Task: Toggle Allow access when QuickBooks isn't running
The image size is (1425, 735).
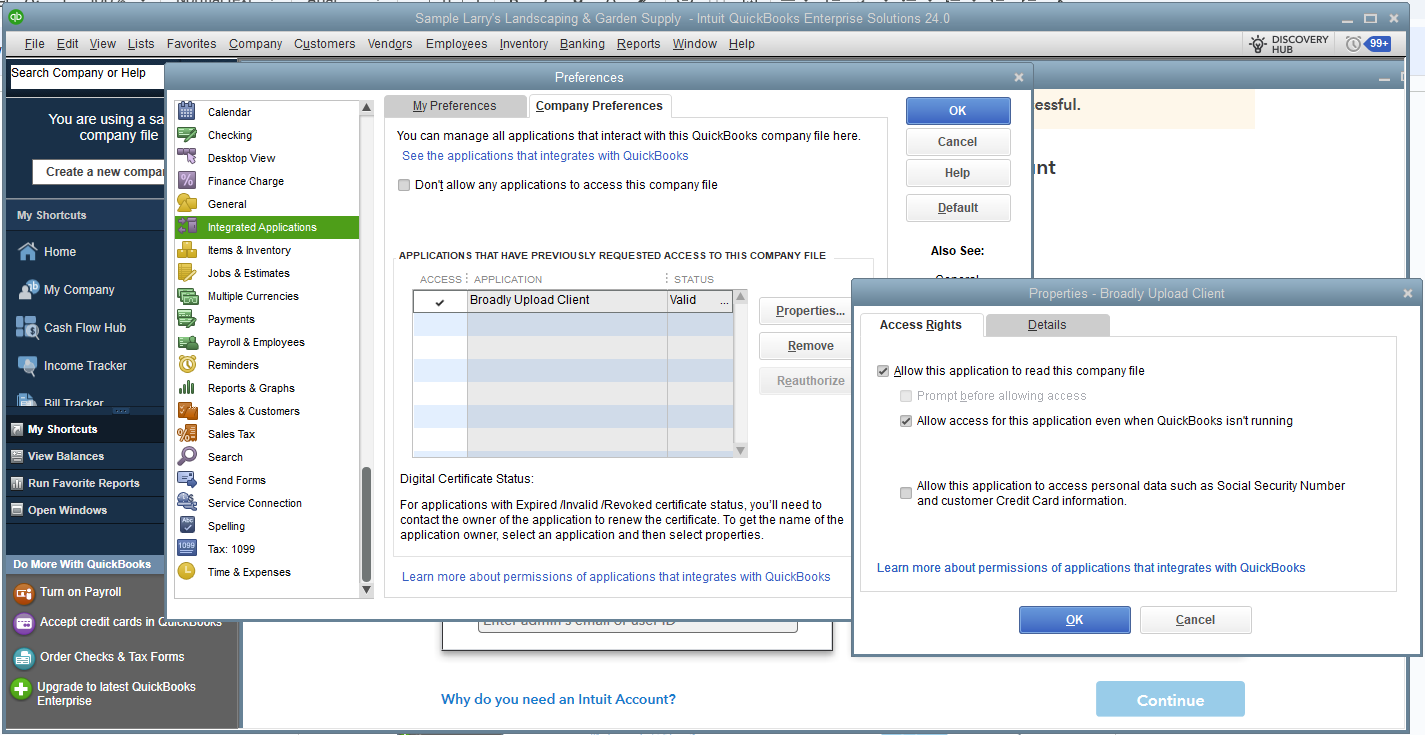Action: click(x=906, y=421)
